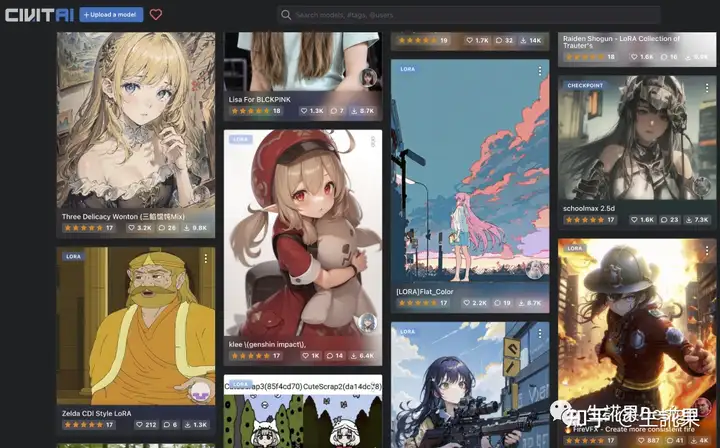Screen dimensions: 720x448
Task: Click 41 comments icon on FireVFX card
Action: (x=674, y=441)
